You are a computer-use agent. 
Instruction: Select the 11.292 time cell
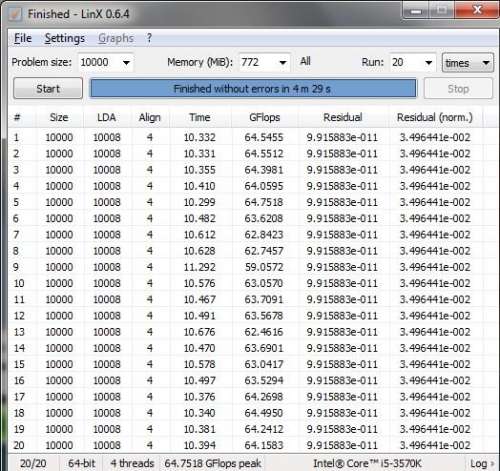(x=200, y=267)
